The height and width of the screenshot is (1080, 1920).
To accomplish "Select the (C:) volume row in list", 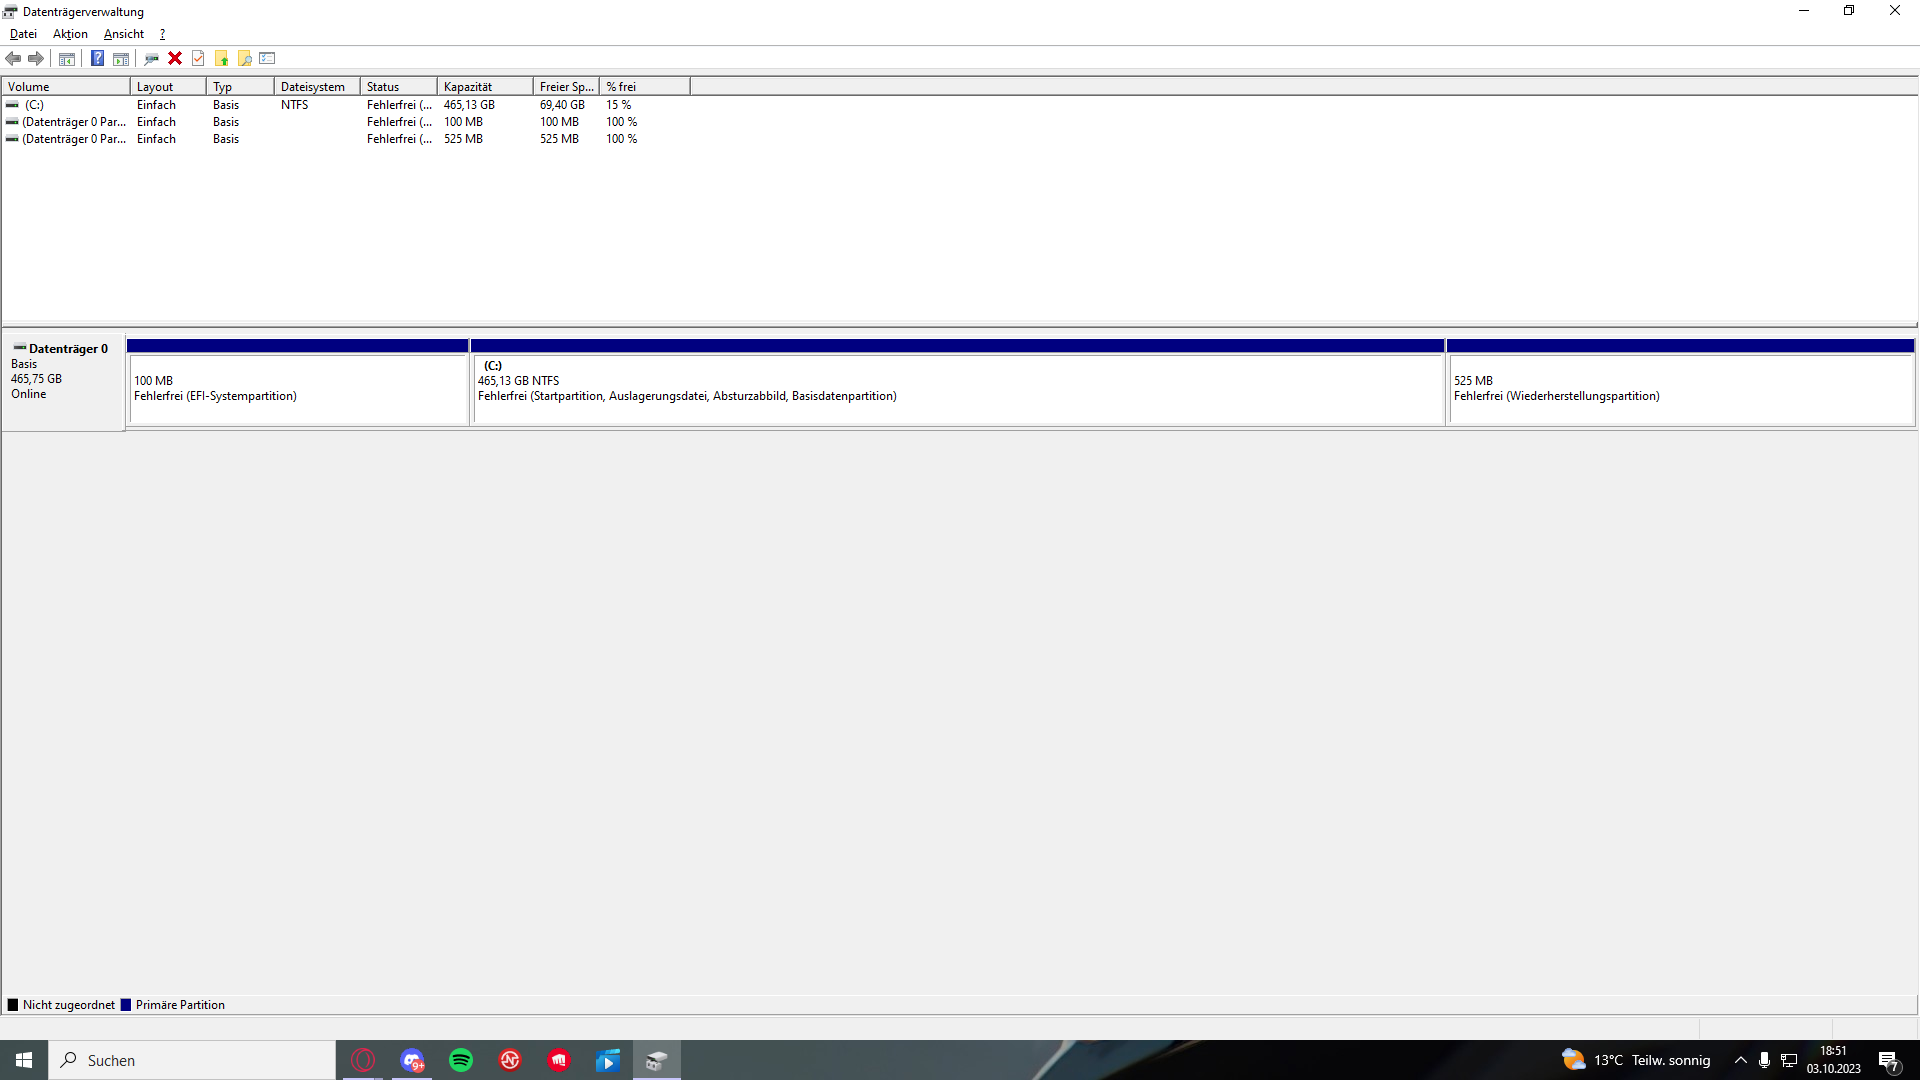I will [35, 105].
